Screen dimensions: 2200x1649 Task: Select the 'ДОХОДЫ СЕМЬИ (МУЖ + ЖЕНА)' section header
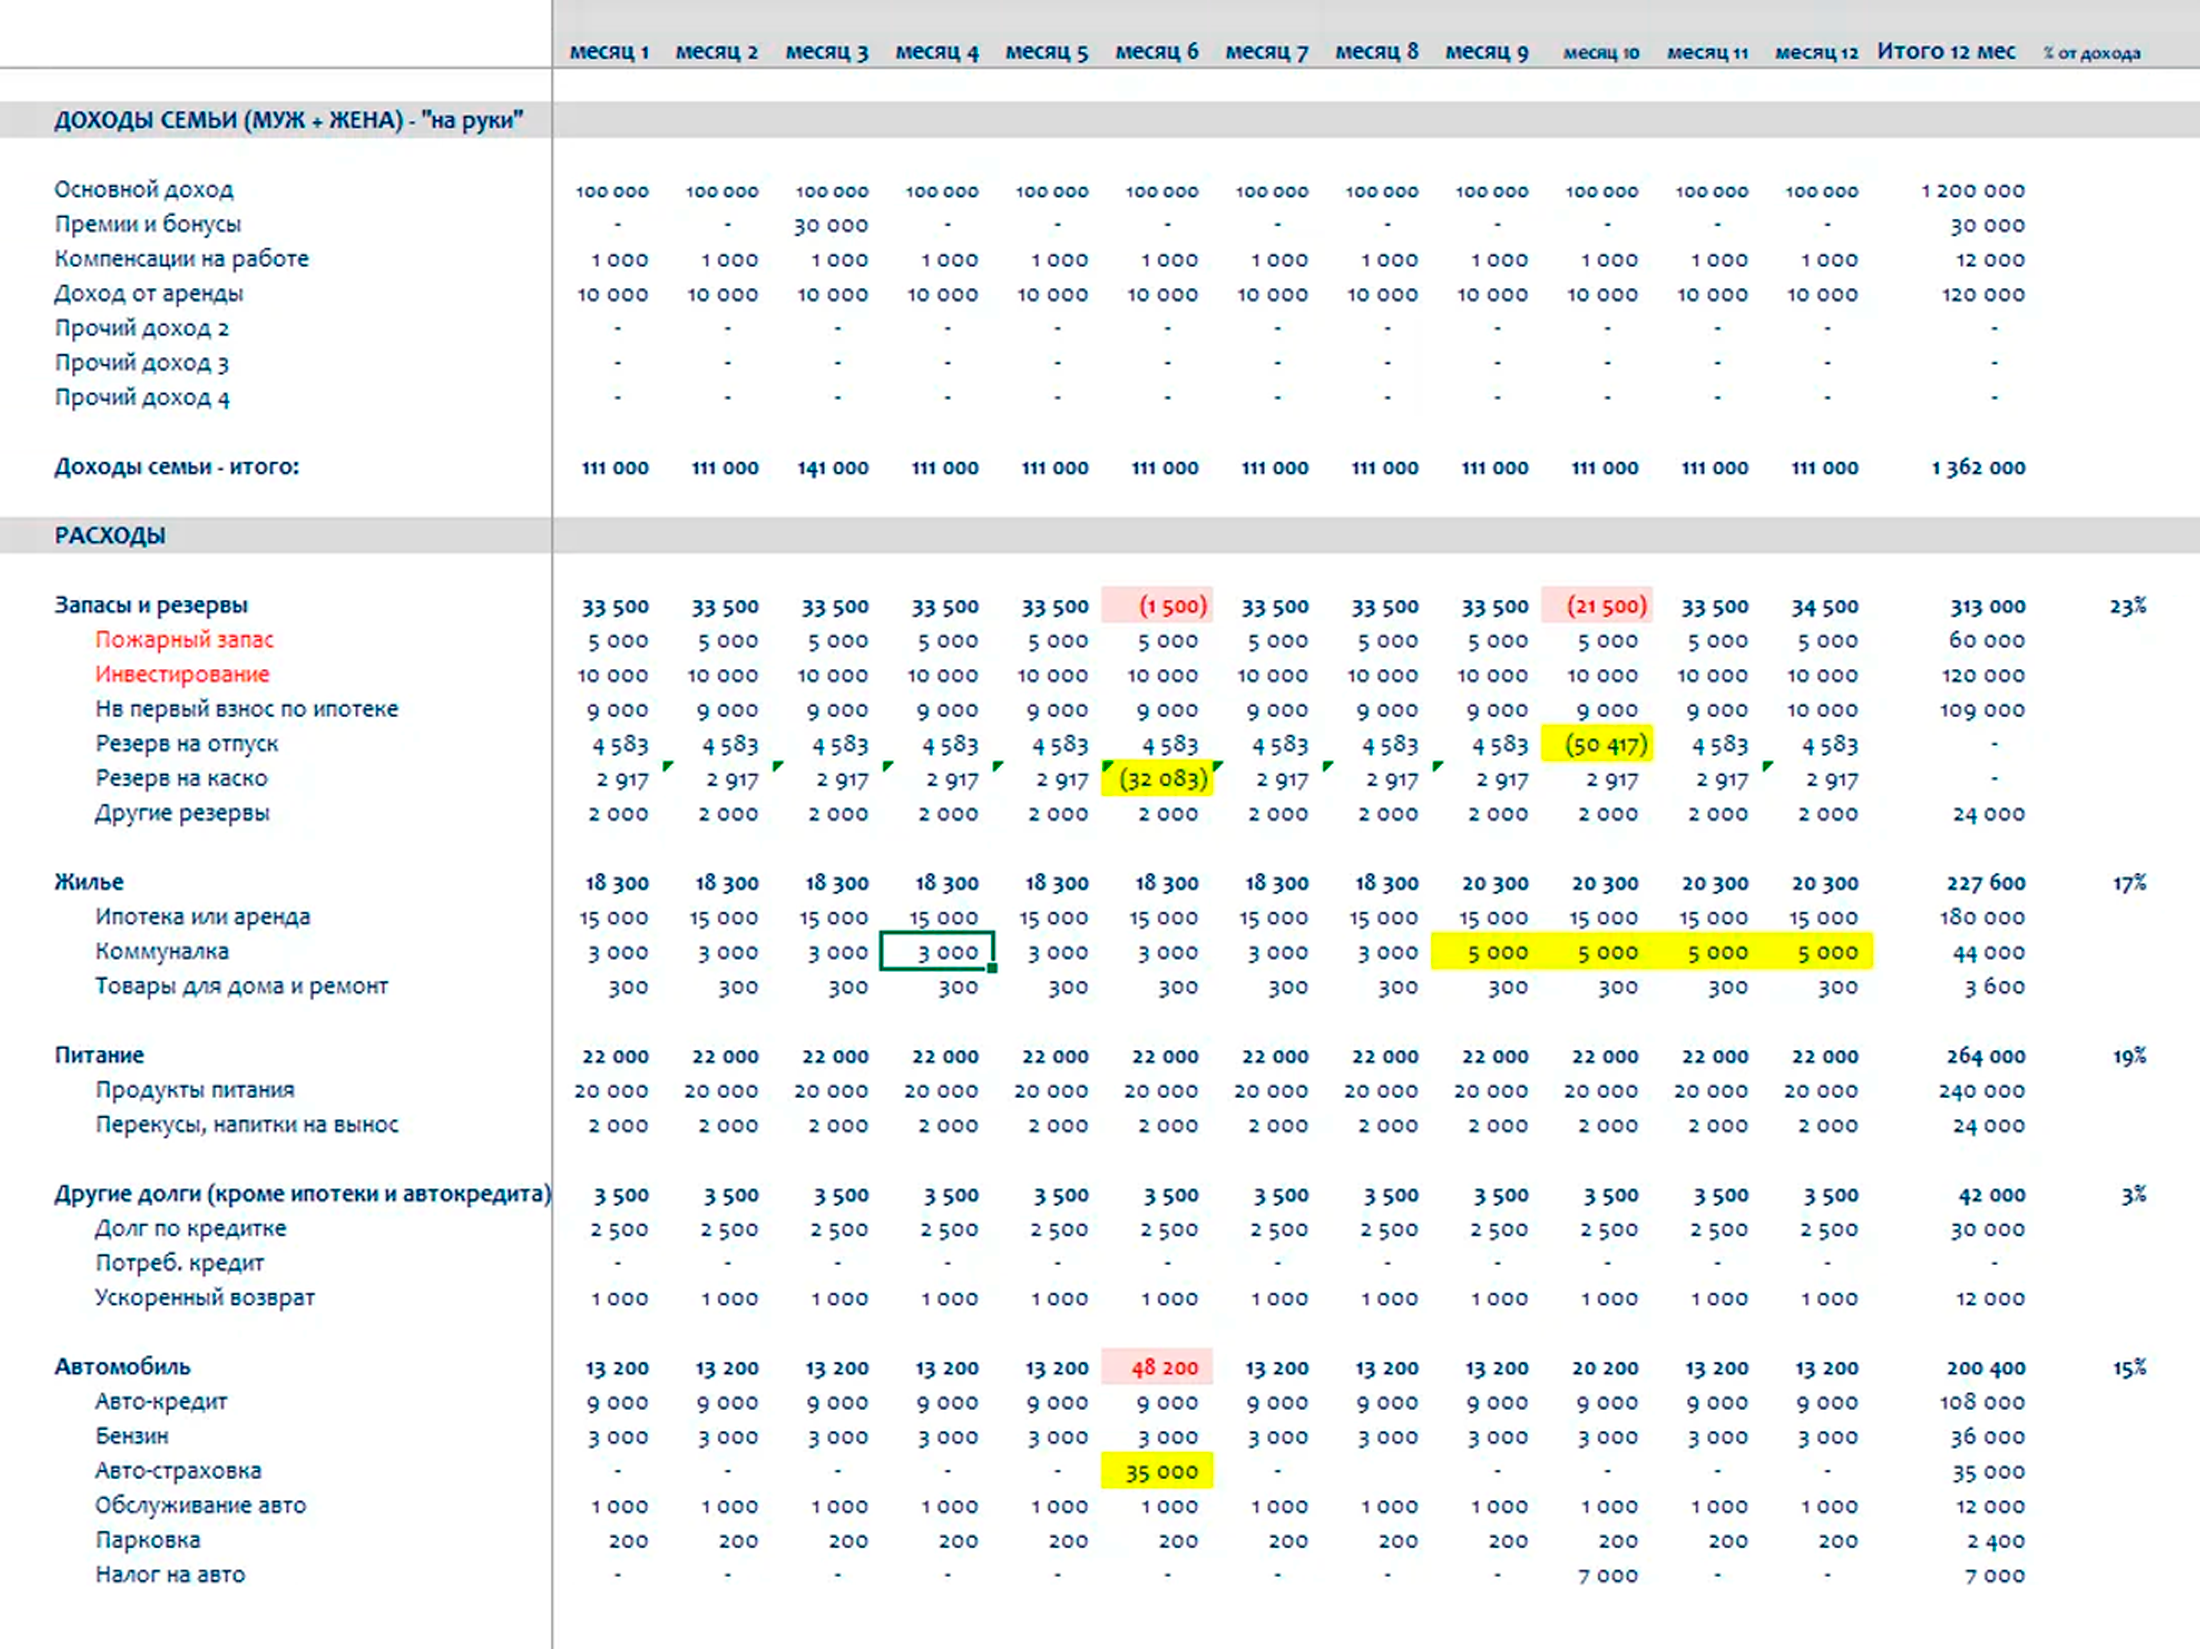coord(288,120)
